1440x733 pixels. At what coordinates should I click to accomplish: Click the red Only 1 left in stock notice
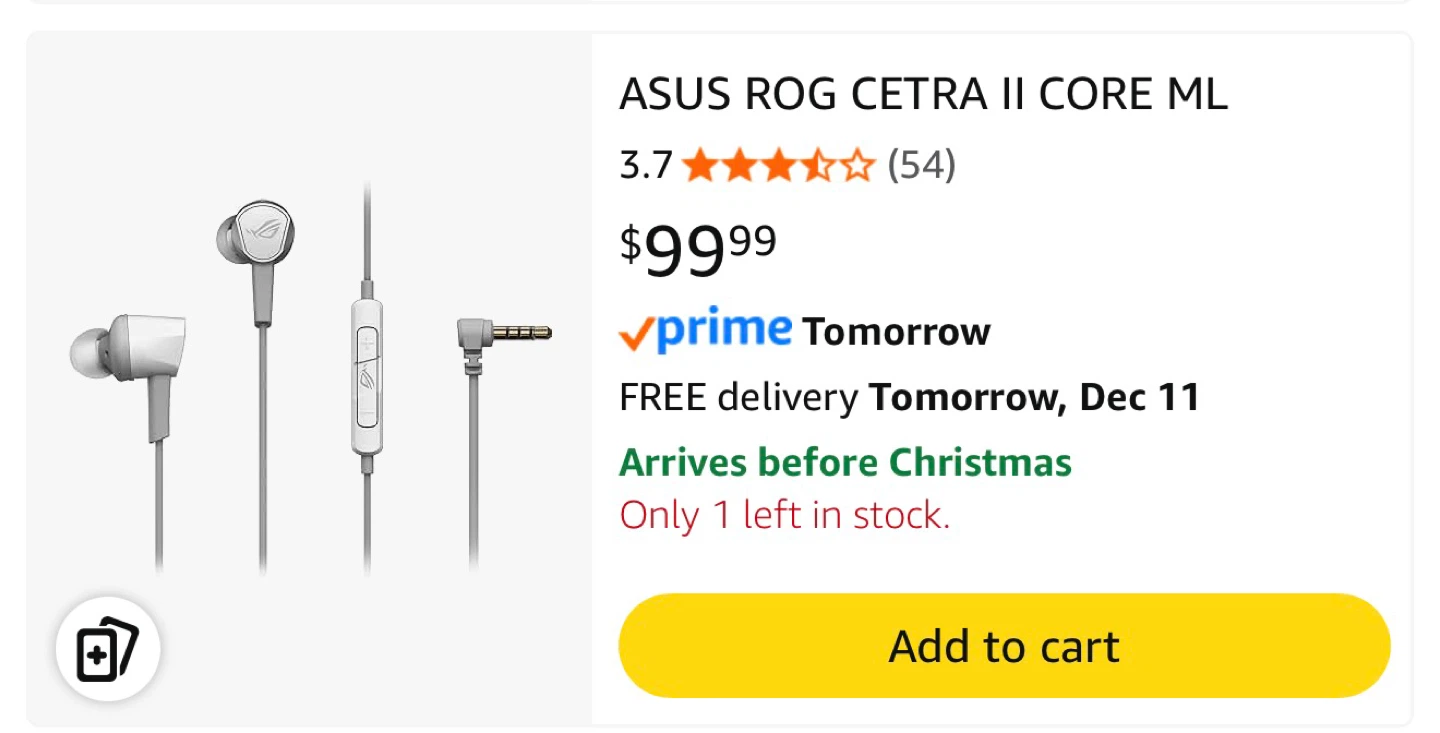[784, 516]
